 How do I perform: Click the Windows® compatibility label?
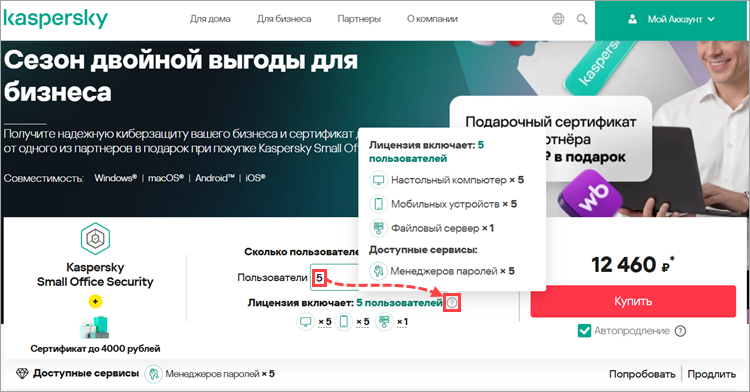click(115, 178)
